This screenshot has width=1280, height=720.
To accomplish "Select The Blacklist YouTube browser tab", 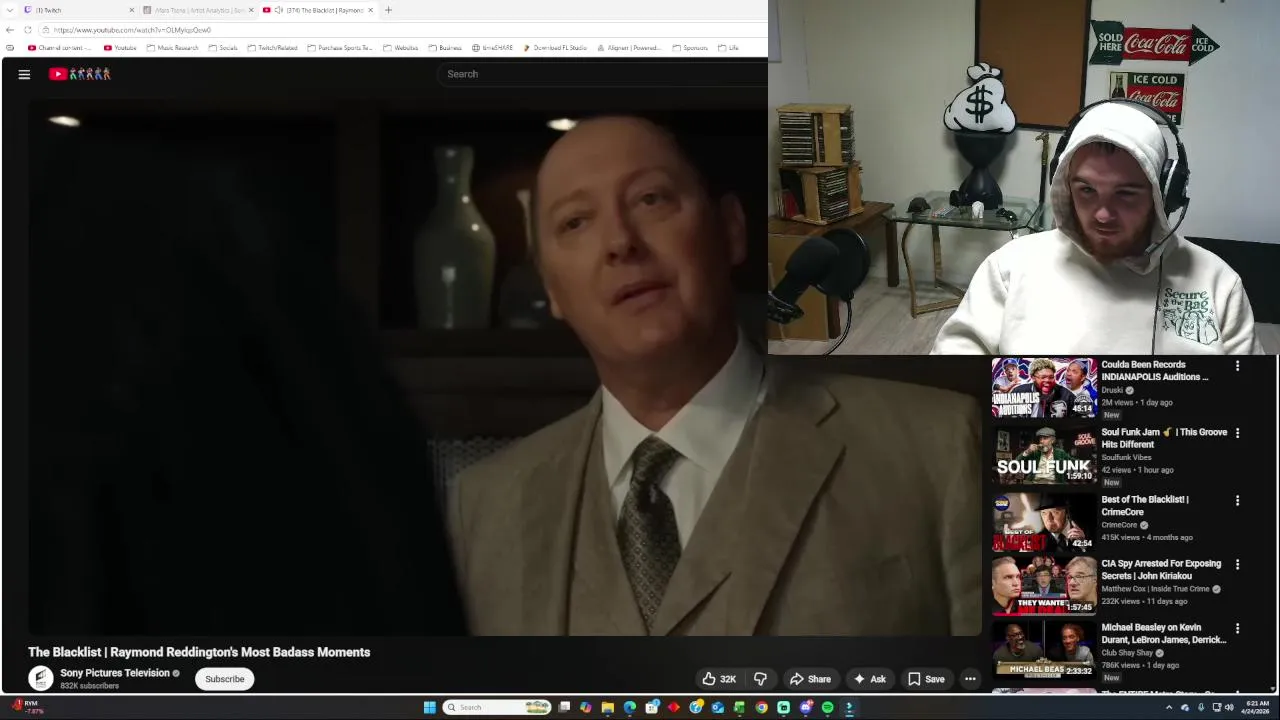I will pyautogui.click(x=318, y=10).
